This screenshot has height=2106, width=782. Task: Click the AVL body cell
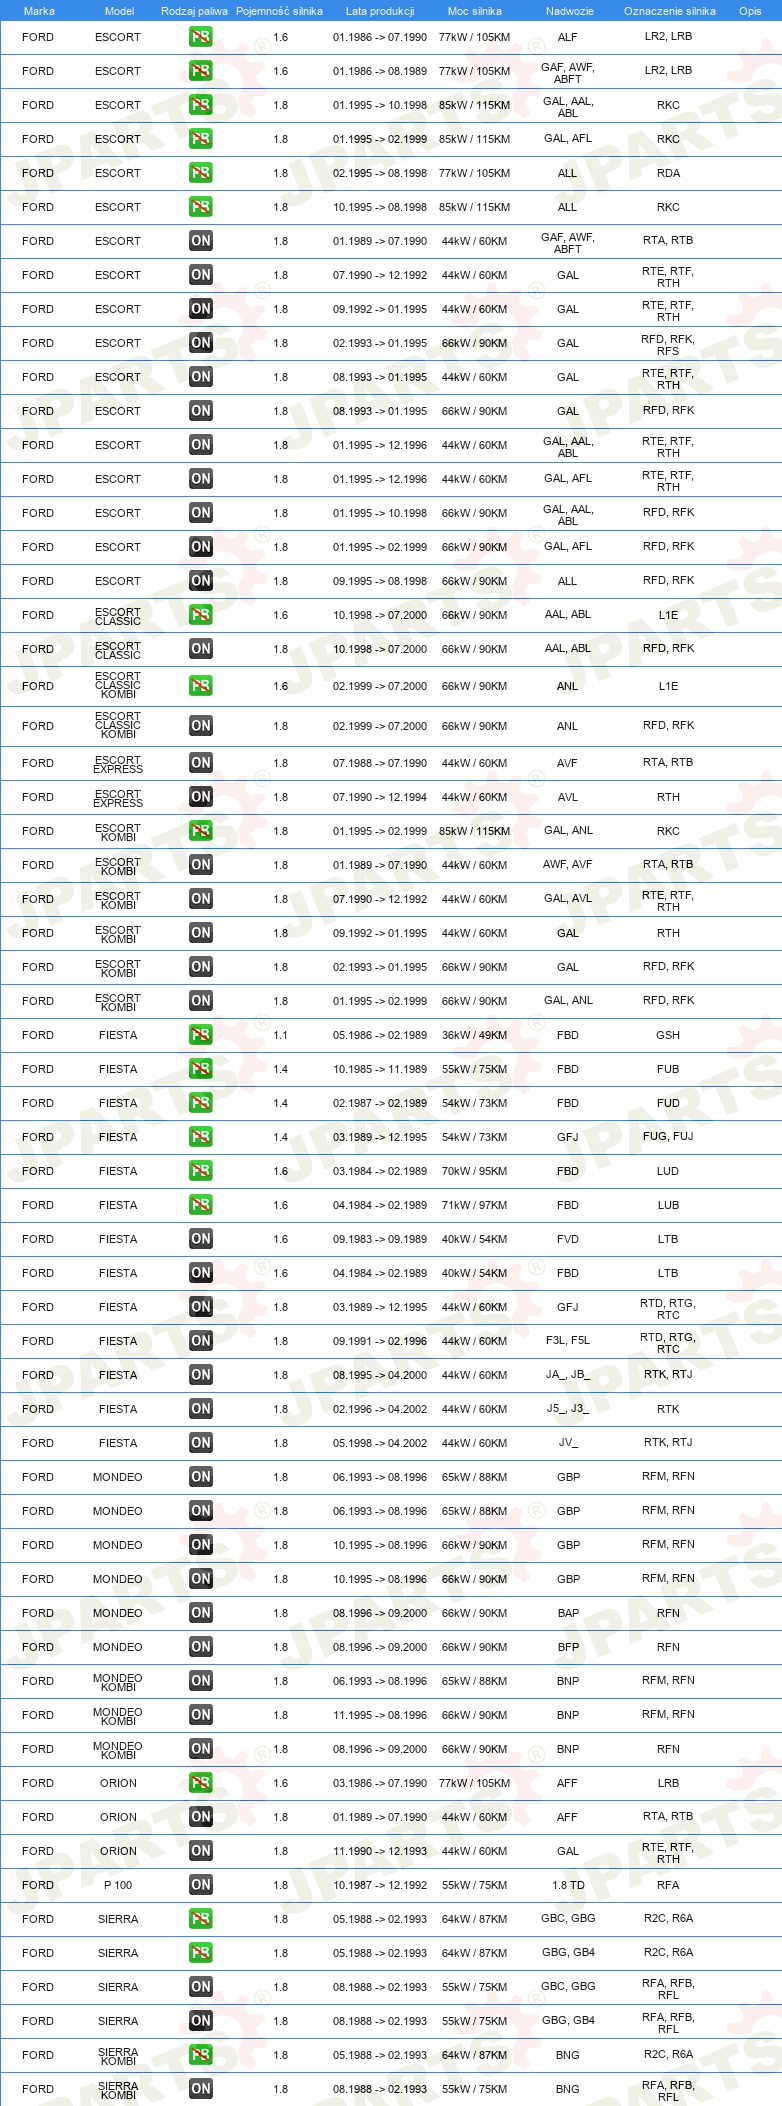tap(568, 797)
